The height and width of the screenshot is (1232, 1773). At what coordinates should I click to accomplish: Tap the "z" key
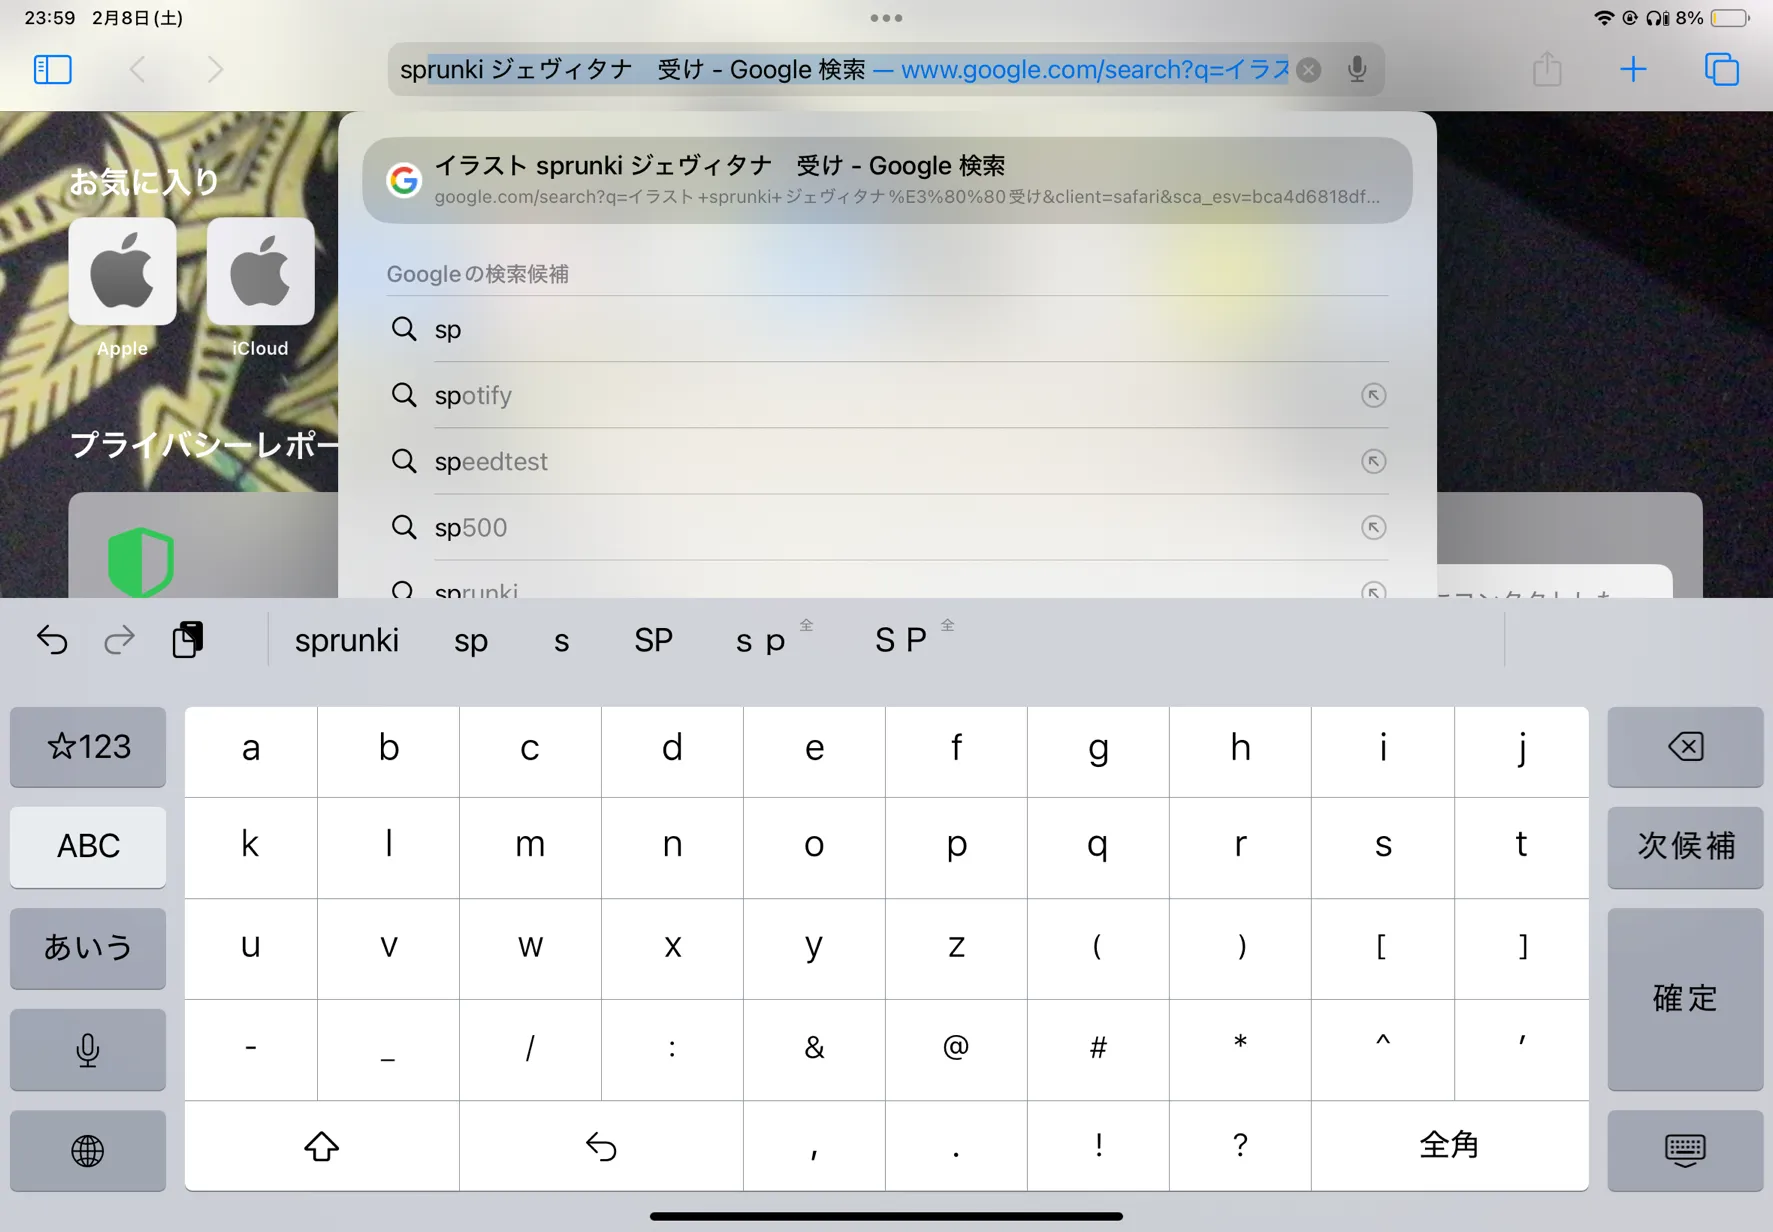coord(956,949)
